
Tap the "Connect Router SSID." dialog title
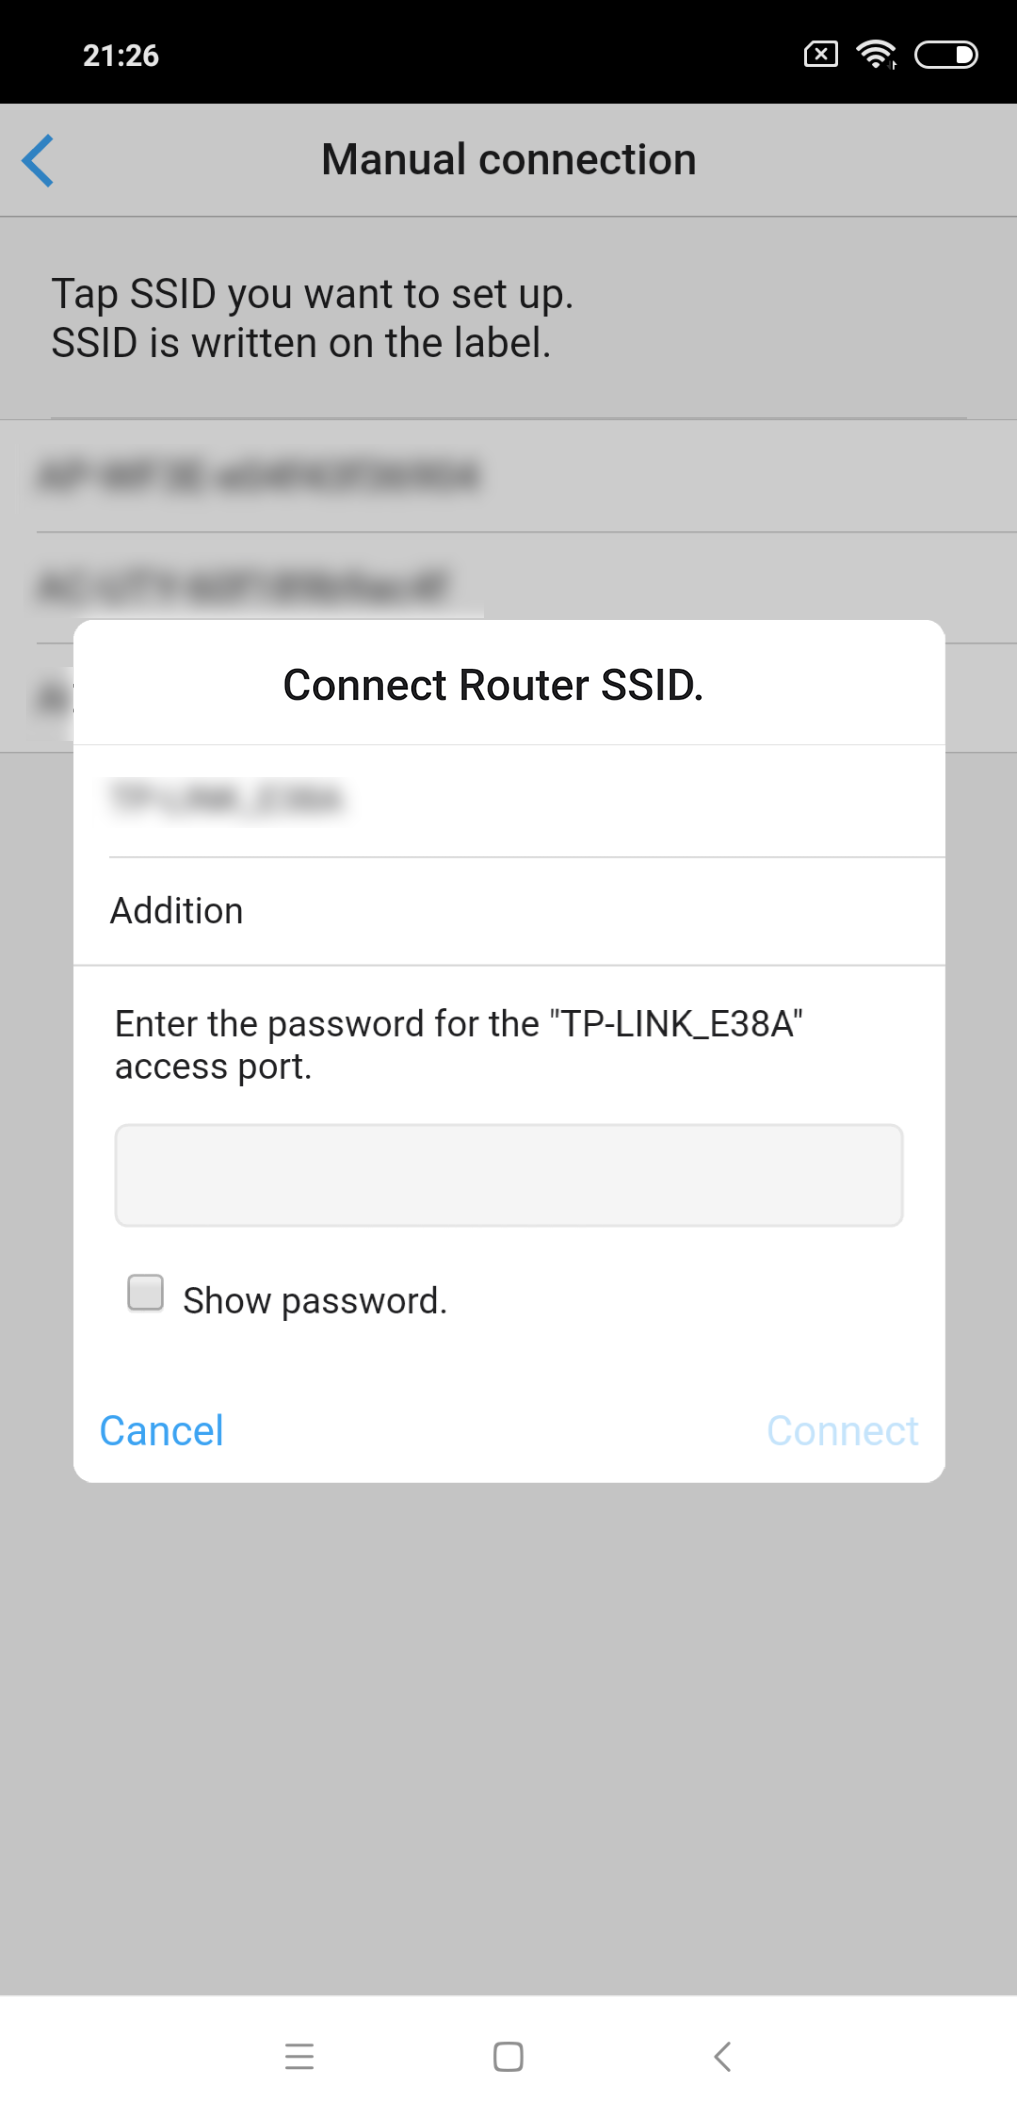pyautogui.click(x=493, y=686)
